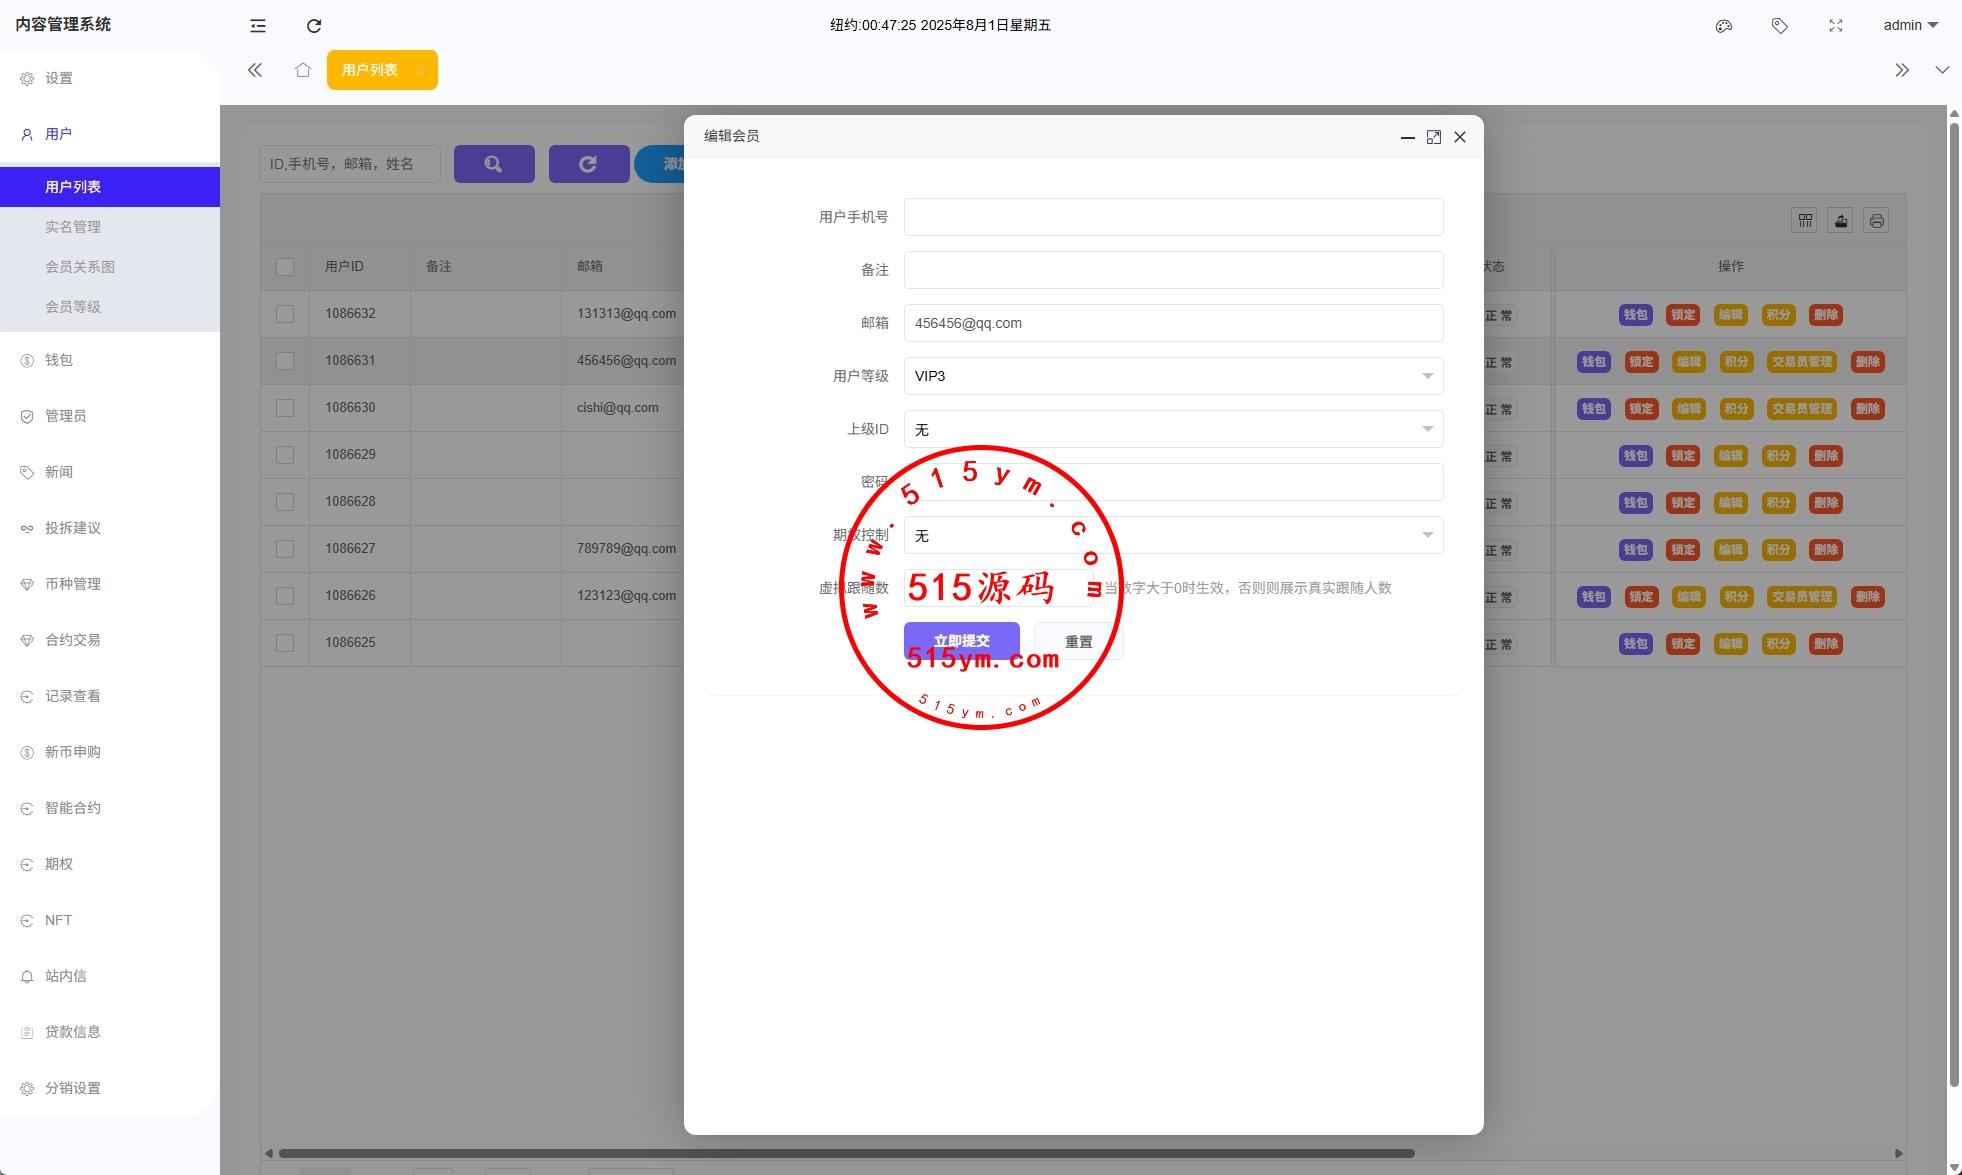The image size is (1962, 1175).
Task: Open the admin account dropdown
Action: (1910, 26)
